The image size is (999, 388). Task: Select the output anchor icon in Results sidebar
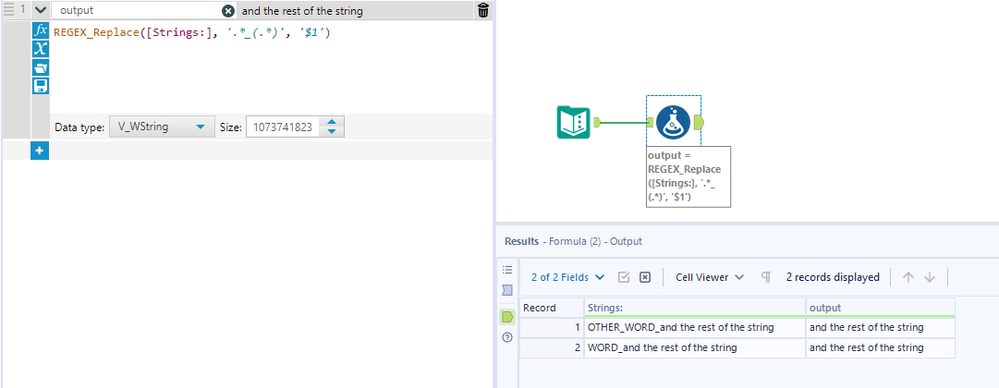(x=507, y=316)
